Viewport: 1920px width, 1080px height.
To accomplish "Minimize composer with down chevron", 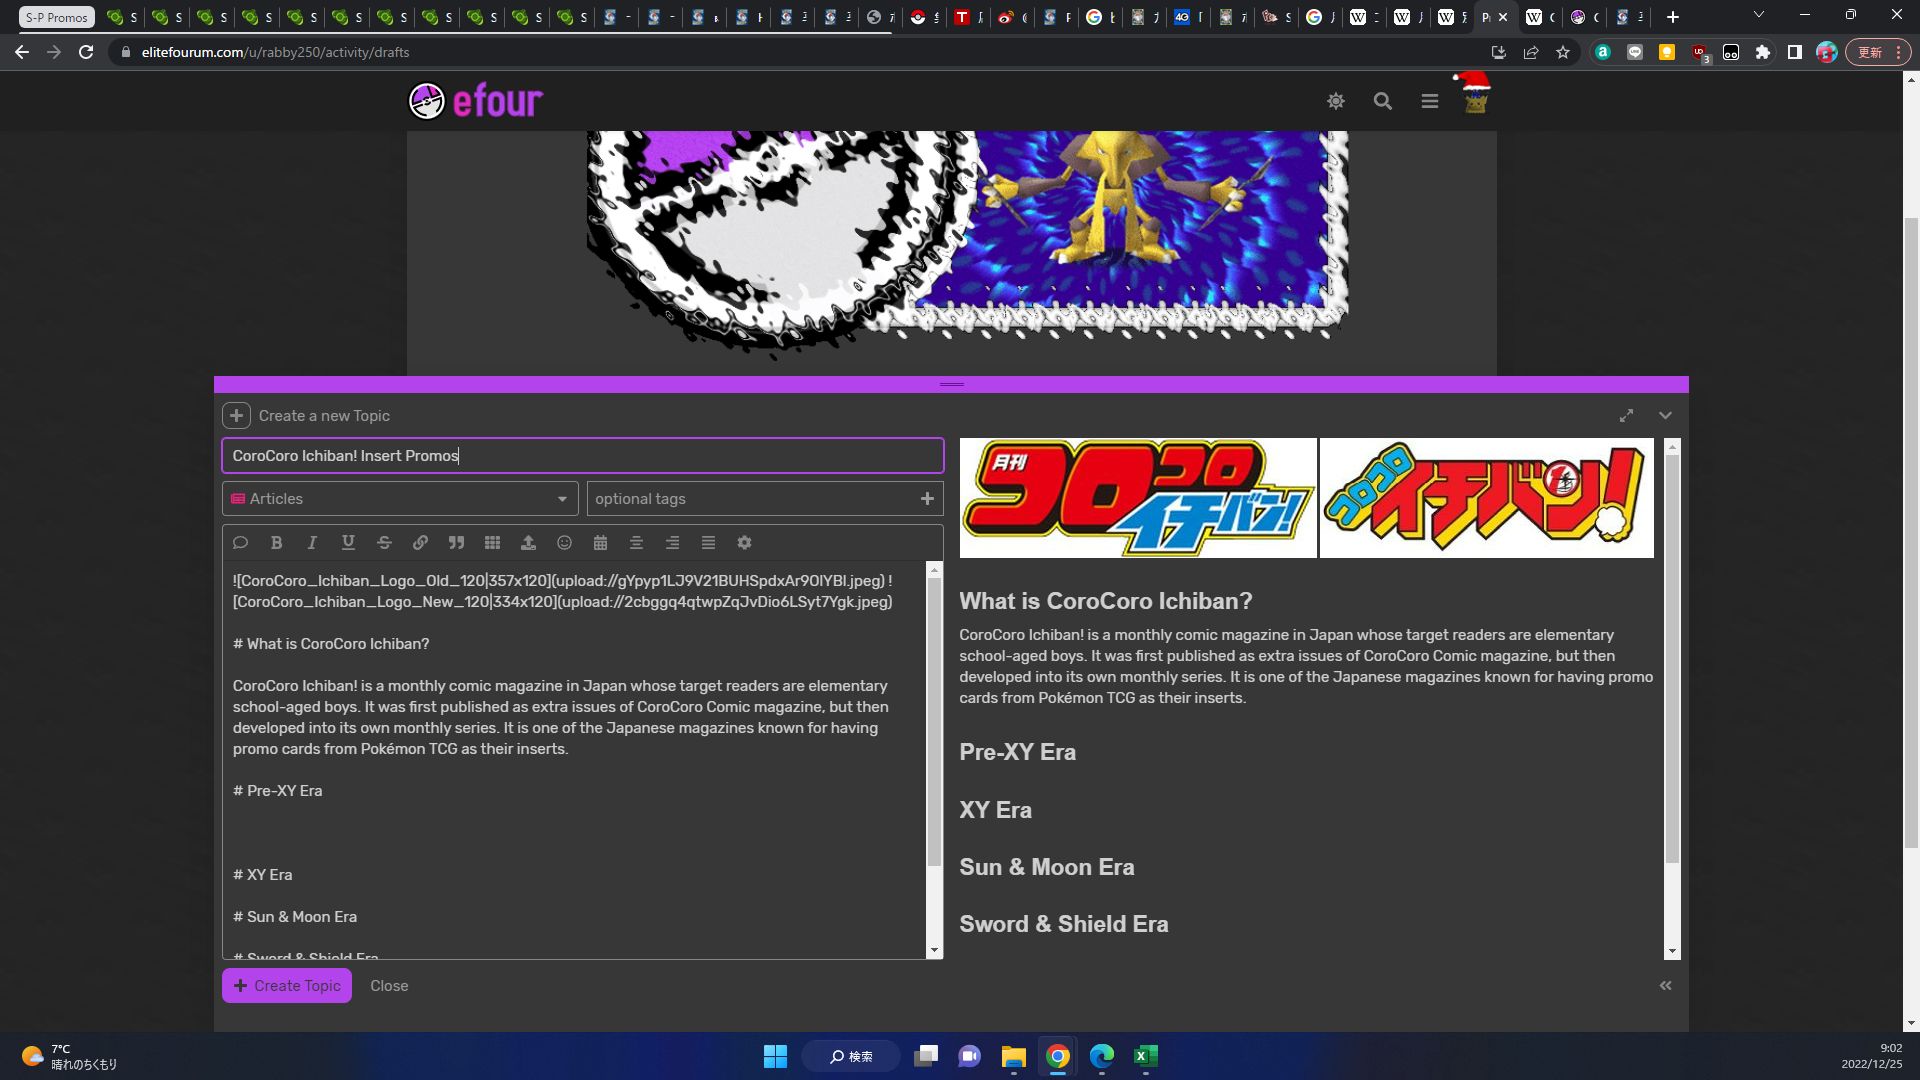I will click(1665, 416).
